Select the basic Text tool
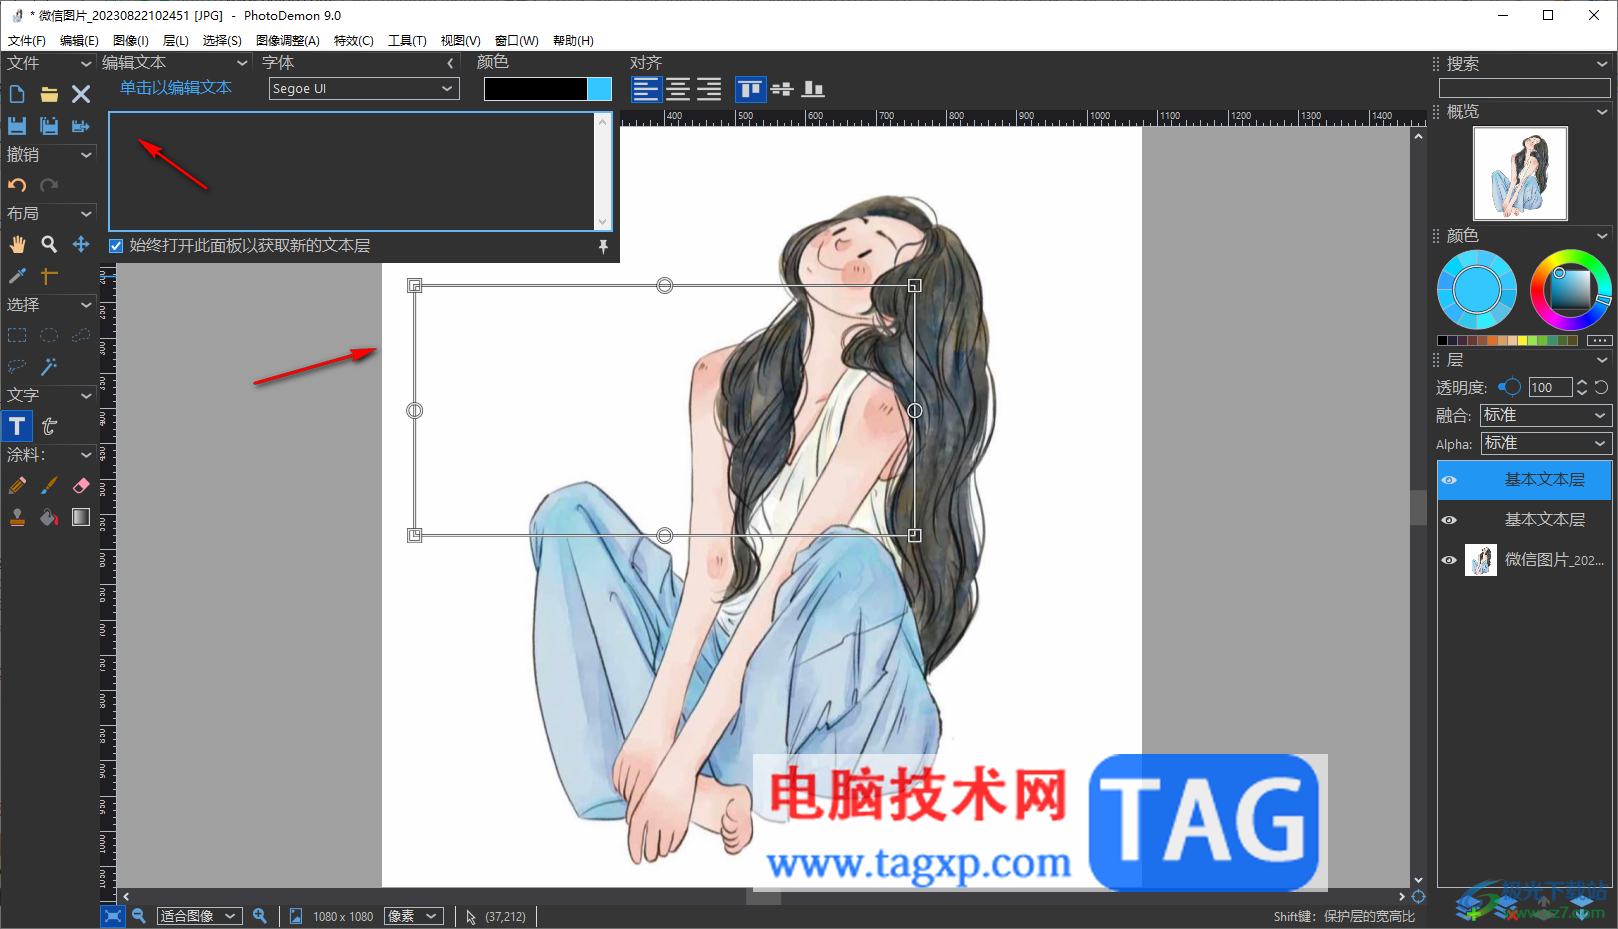Image resolution: width=1618 pixels, height=929 pixels. coord(18,426)
